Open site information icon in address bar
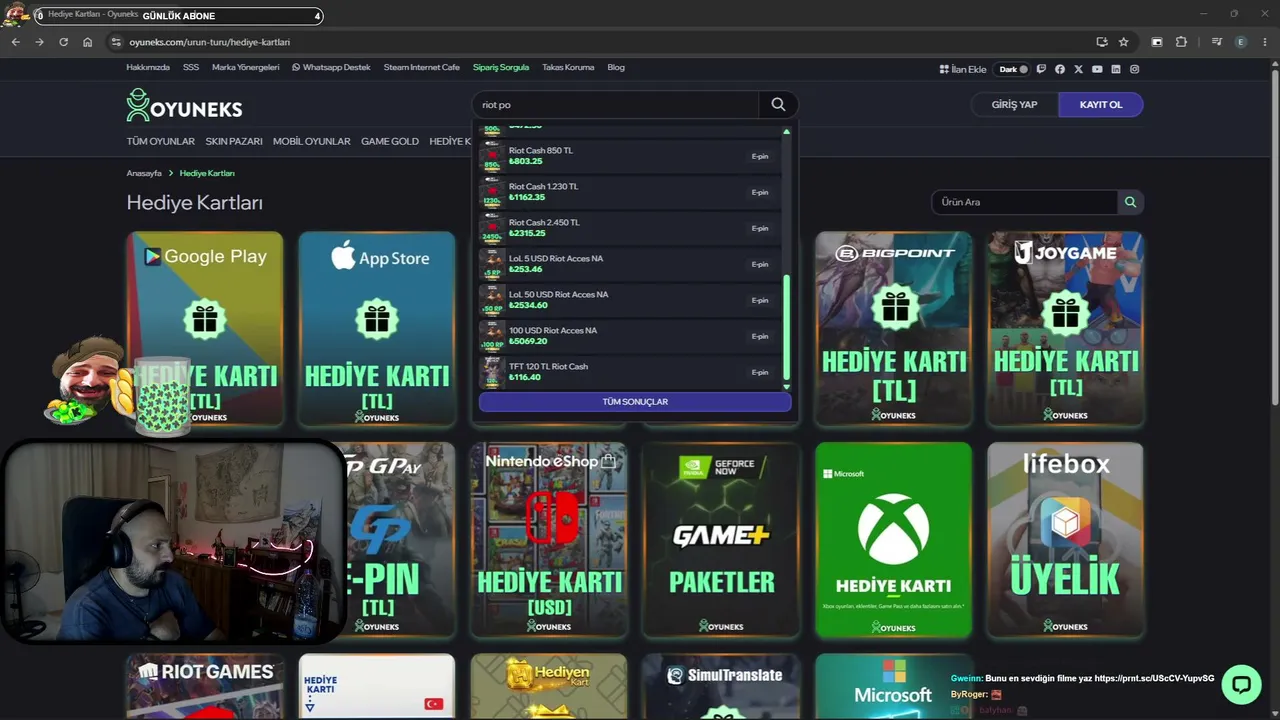Image resolution: width=1280 pixels, height=720 pixels. pyautogui.click(x=116, y=42)
